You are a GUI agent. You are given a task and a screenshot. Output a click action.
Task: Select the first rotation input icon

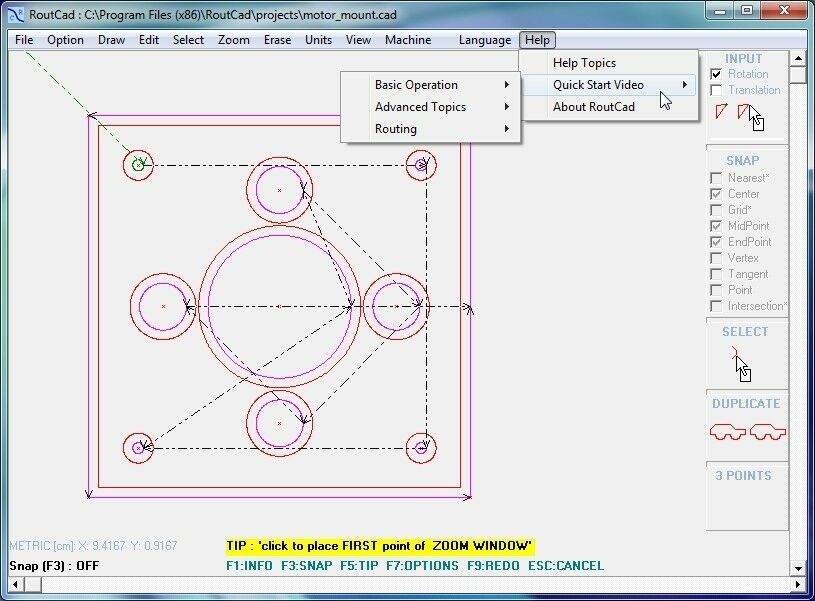721,111
